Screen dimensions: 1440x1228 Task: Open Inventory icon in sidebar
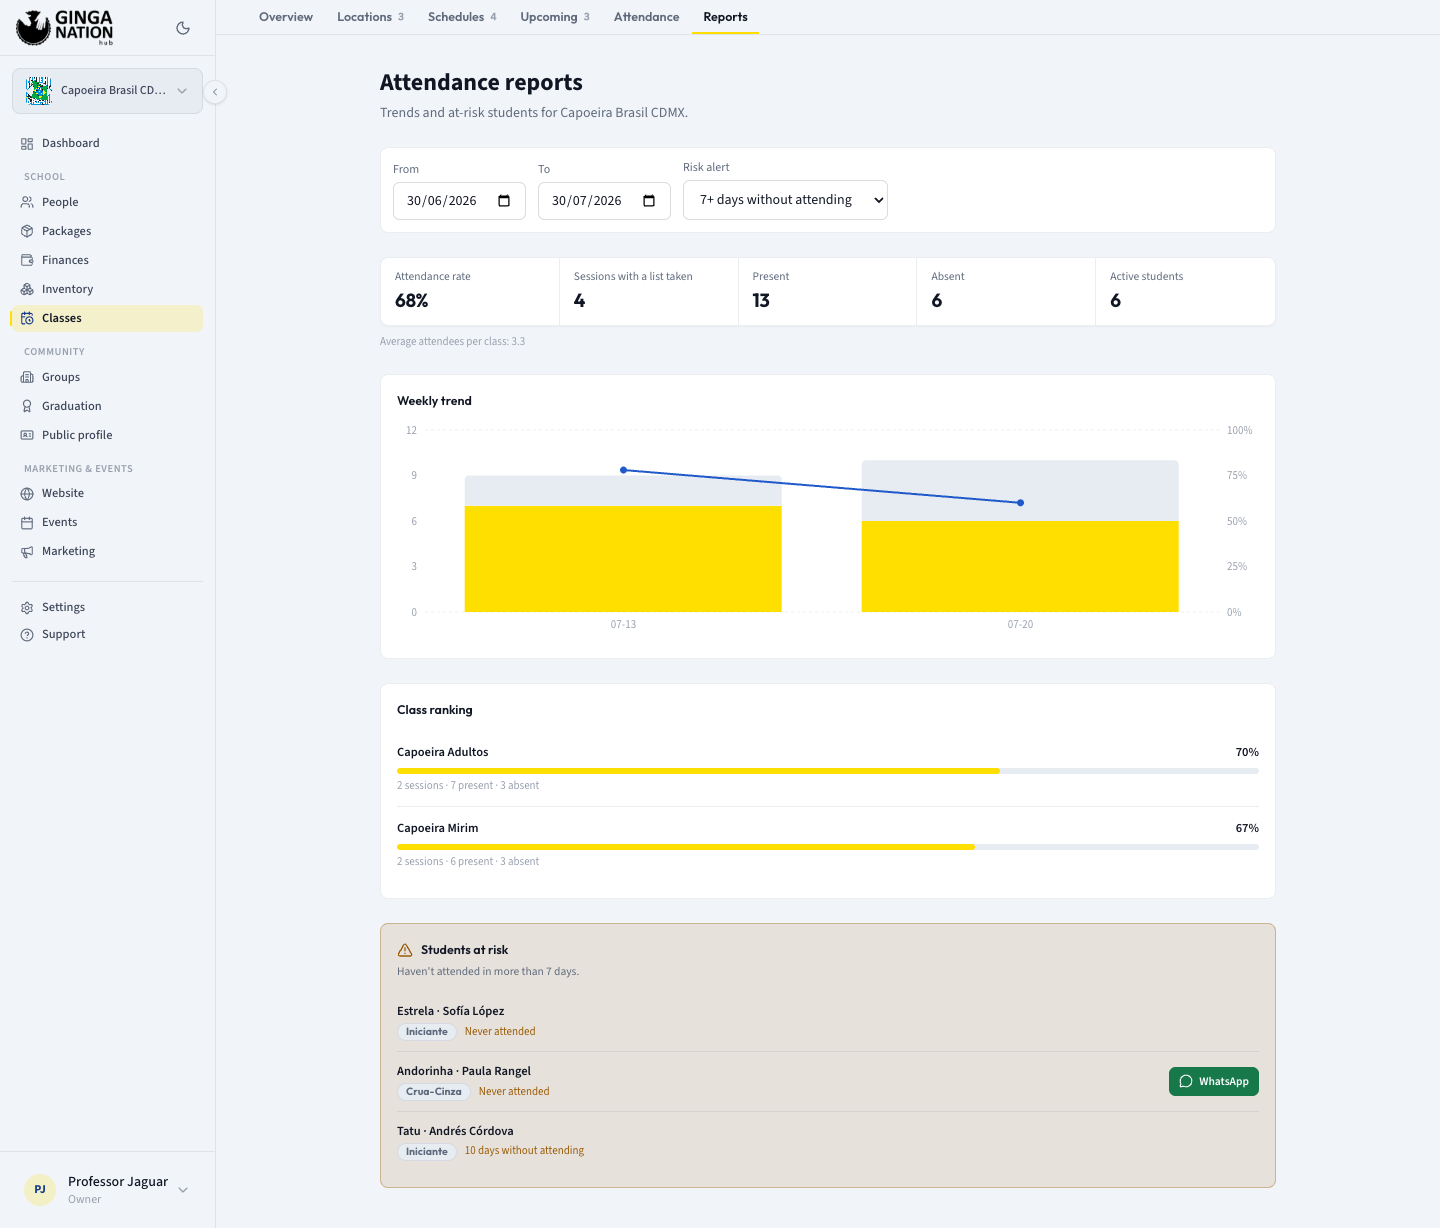[x=27, y=289]
